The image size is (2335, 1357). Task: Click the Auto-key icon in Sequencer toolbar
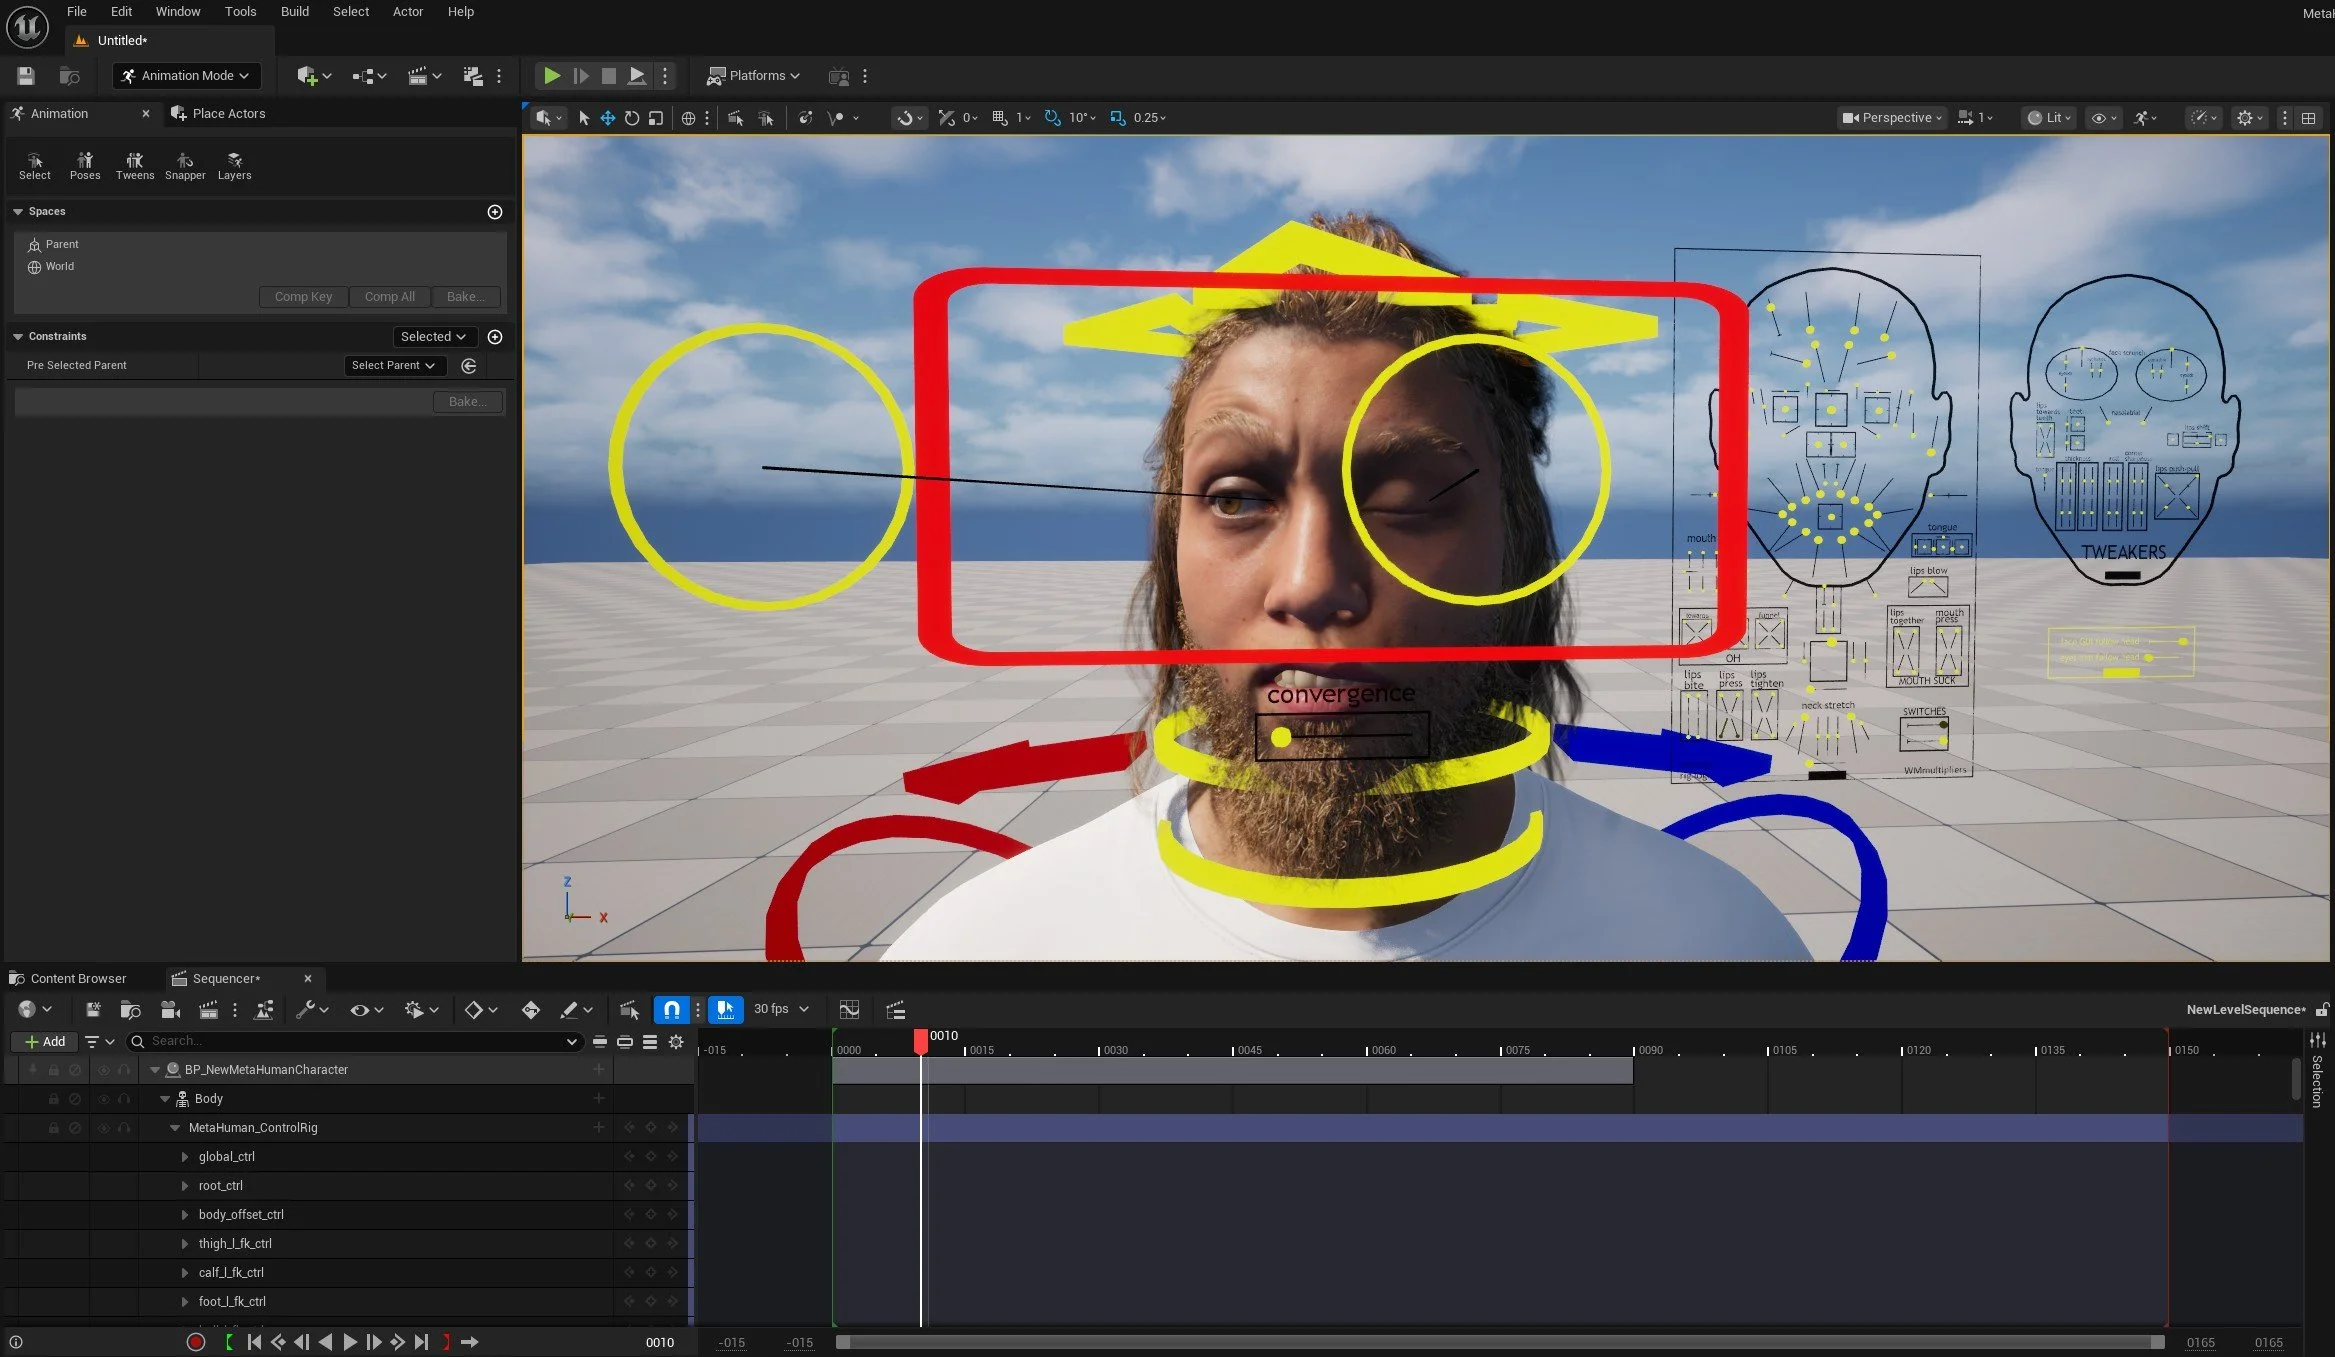tap(531, 1010)
